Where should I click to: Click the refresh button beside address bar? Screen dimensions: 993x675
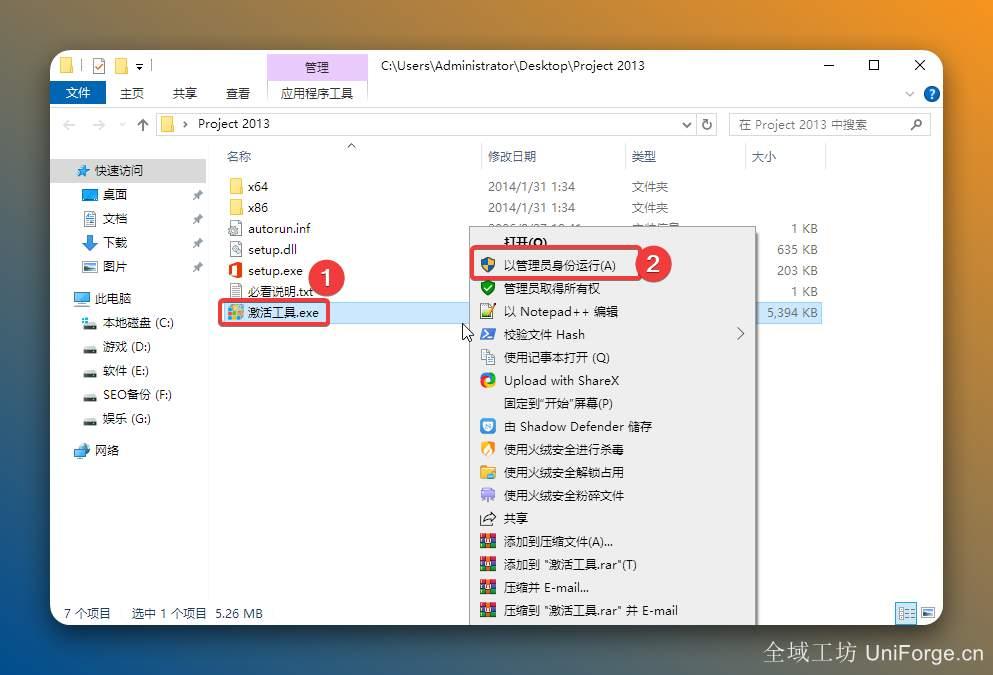(x=707, y=124)
